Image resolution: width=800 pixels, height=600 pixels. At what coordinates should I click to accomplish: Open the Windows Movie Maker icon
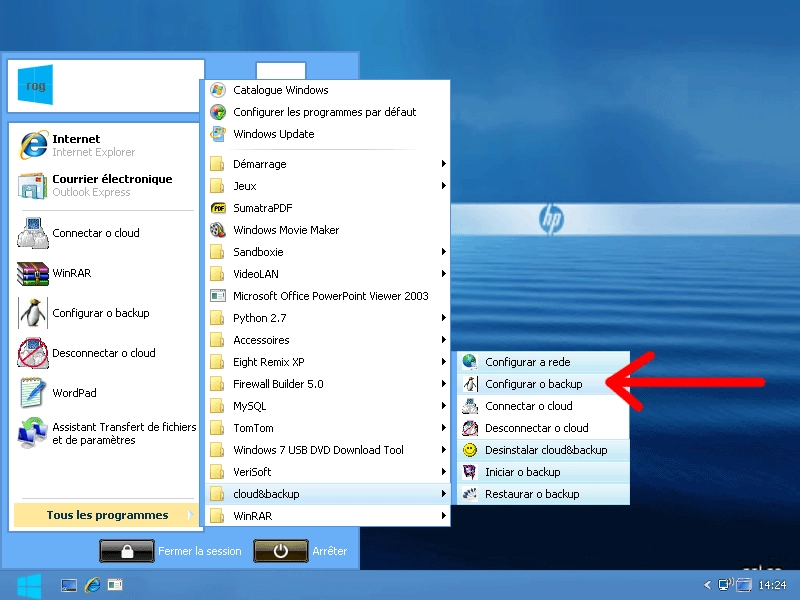click(218, 230)
